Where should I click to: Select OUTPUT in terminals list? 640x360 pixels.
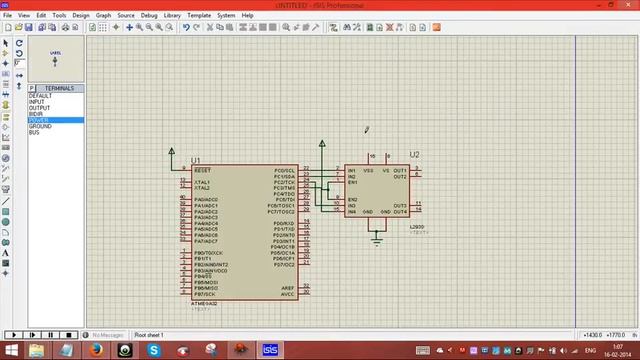(39, 108)
